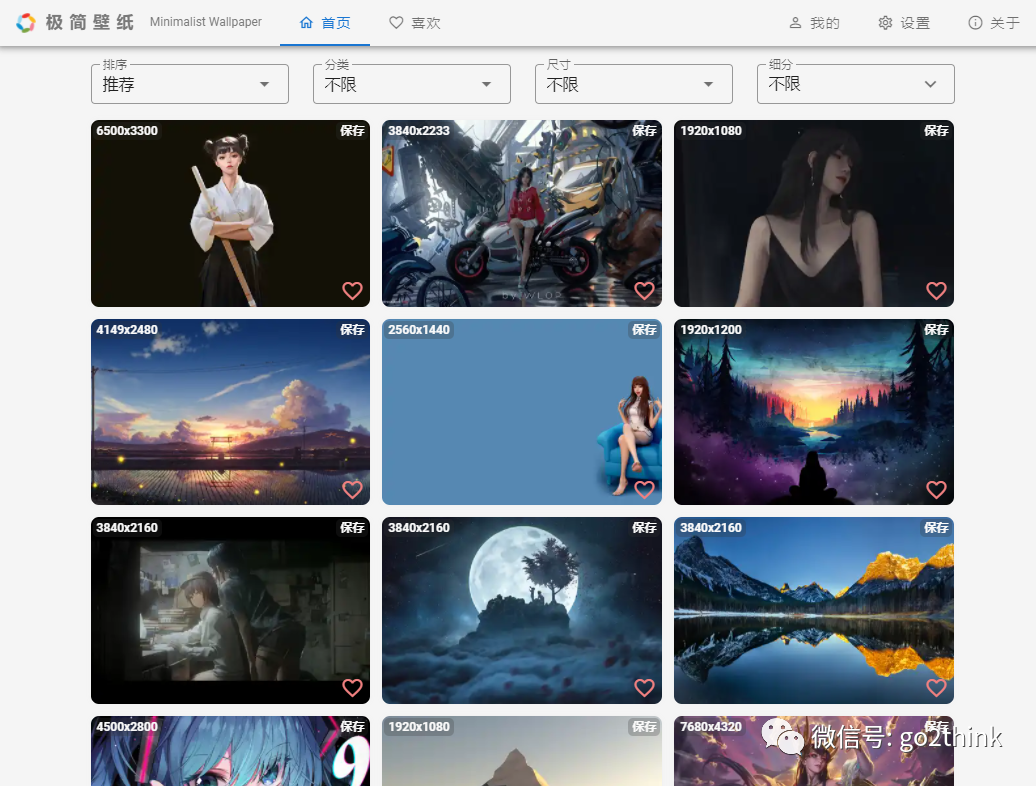
Task: Click the Minimalist Wallpaper subtitle
Action: [x=205, y=22]
